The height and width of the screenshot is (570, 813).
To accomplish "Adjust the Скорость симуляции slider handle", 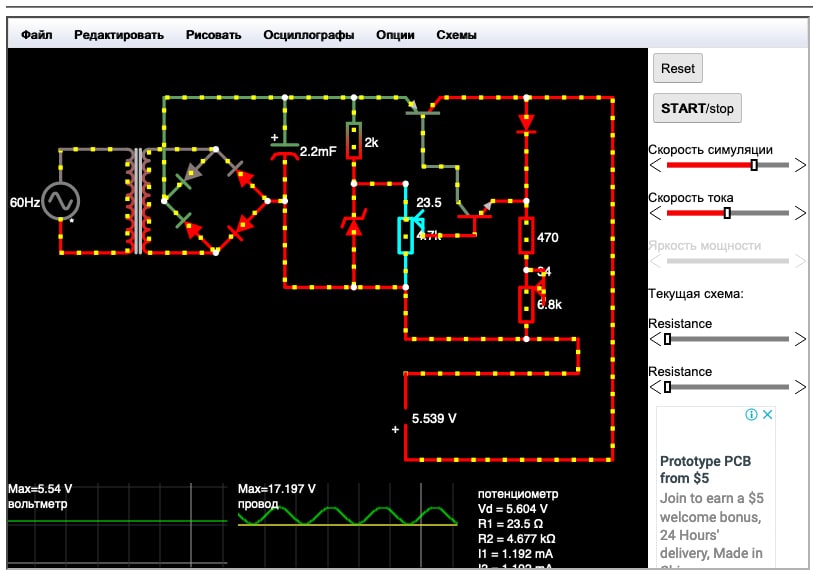I will [754, 165].
